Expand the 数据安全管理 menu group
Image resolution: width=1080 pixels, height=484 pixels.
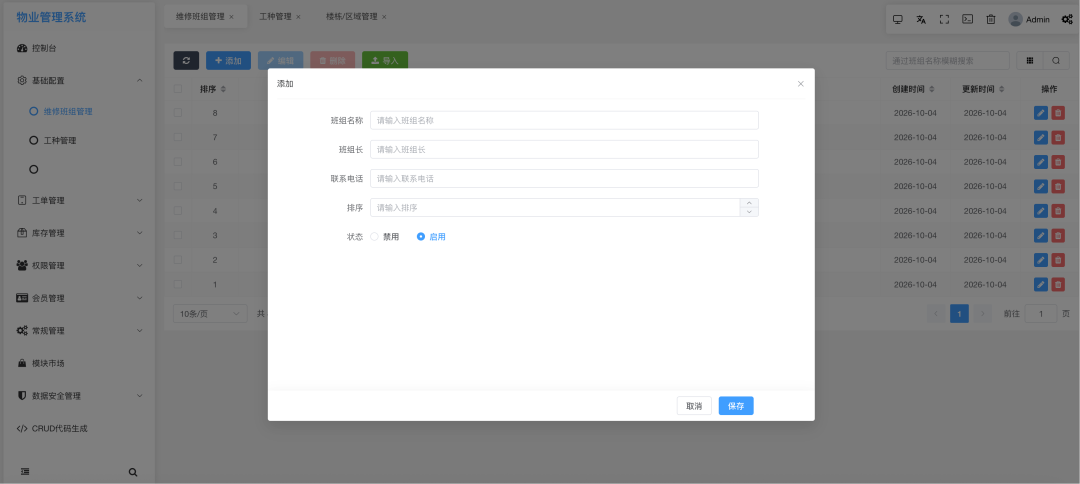coord(81,396)
